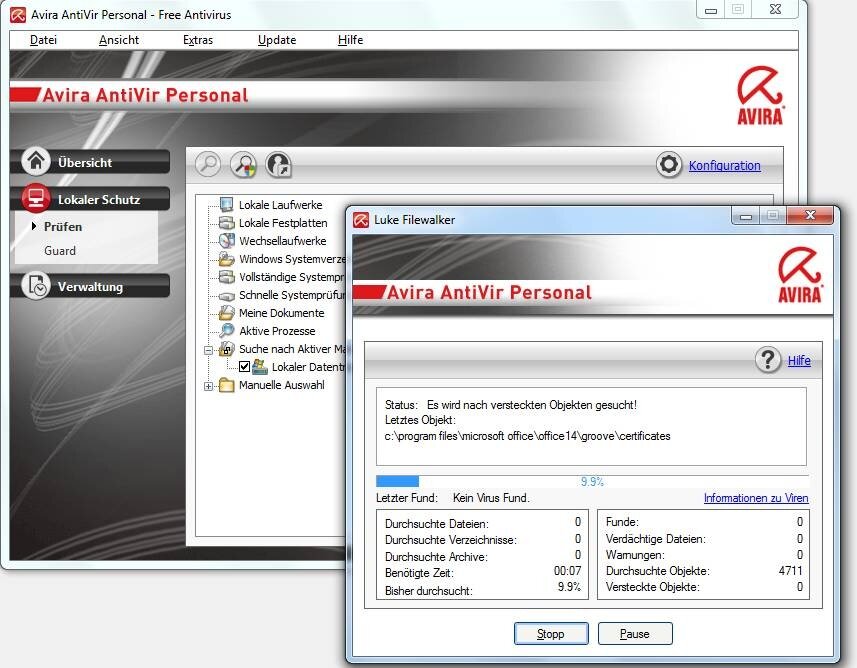Expand the Manuelle Auswahl tree node
857x668 pixels.
click(x=209, y=386)
